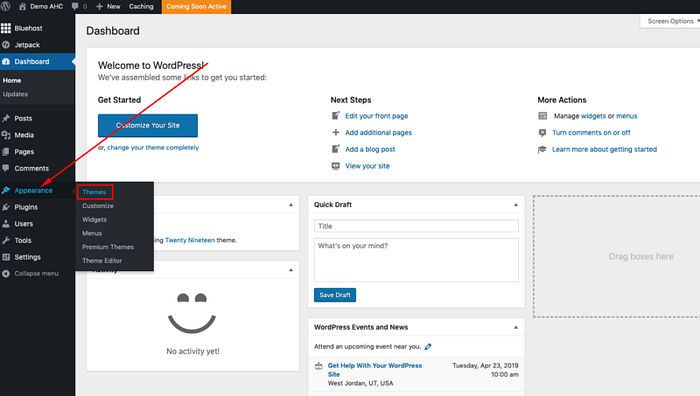Click the Posts pin icon in the sidebar

[x=6, y=118]
